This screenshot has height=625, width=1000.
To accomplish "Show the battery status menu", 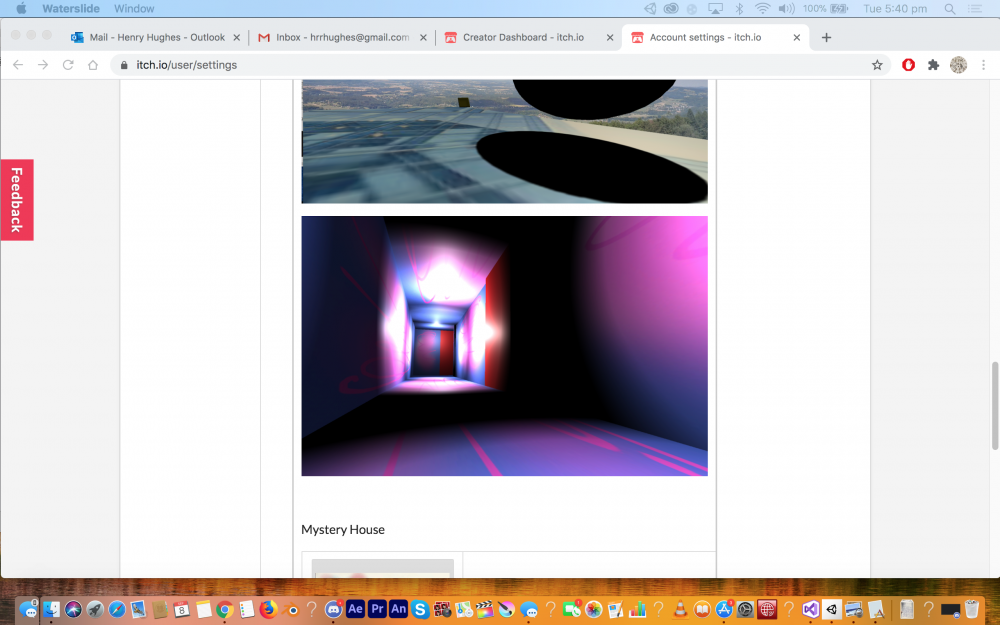I will (825, 8).
